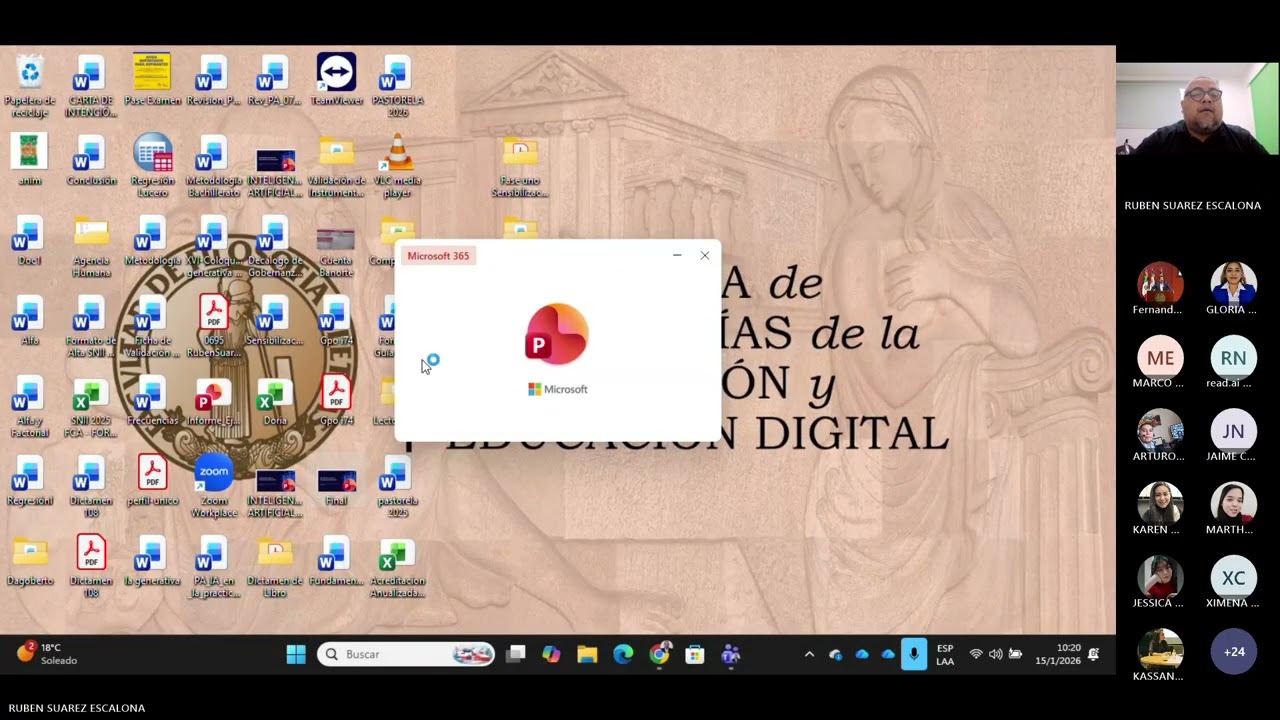Open Task View on the taskbar

(x=515, y=654)
